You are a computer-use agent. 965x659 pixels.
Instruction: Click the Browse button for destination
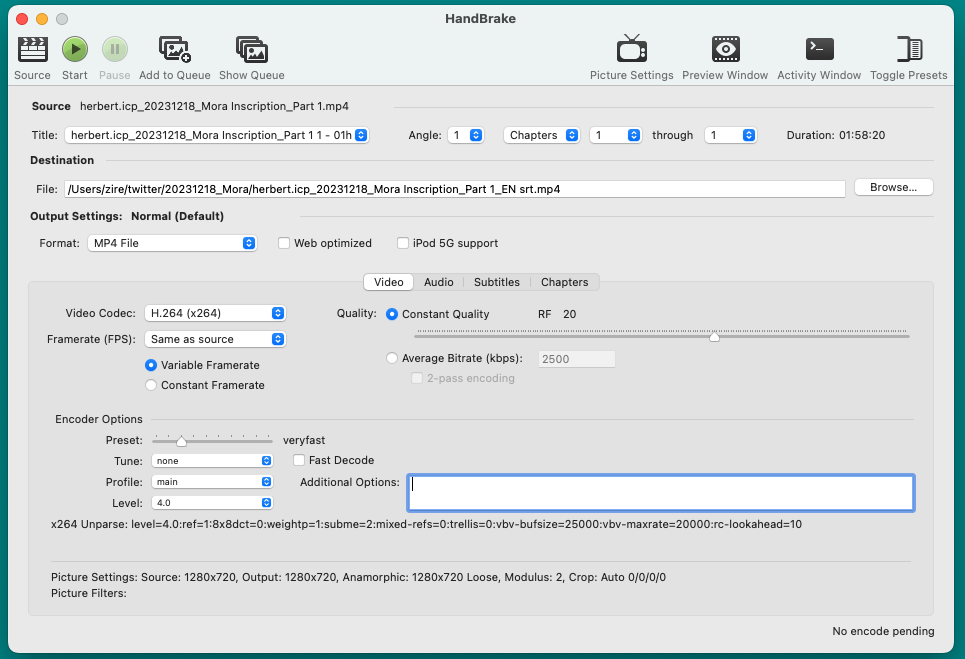pyautogui.click(x=893, y=187)
